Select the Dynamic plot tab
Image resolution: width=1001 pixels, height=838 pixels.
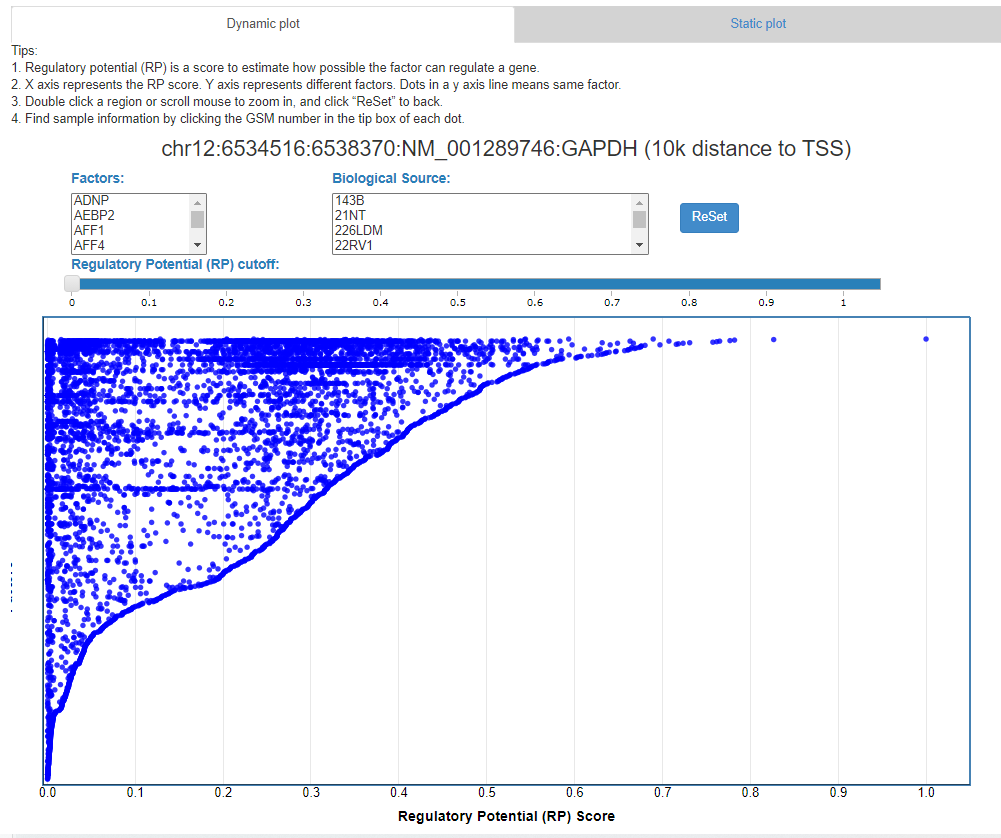pos(262,24)
